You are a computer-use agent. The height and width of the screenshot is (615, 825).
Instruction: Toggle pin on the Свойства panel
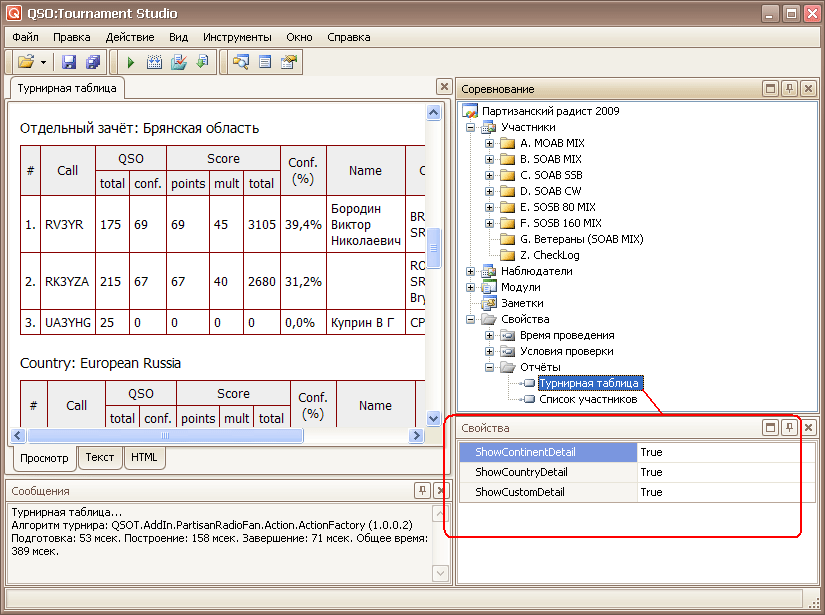(790, 428)
